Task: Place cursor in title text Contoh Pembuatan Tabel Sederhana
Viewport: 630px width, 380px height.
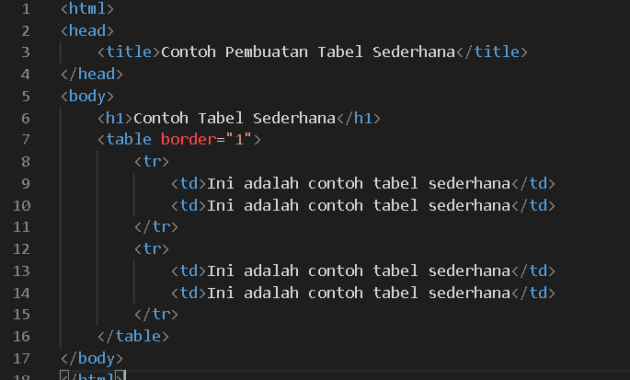Action: pos(308,52)
